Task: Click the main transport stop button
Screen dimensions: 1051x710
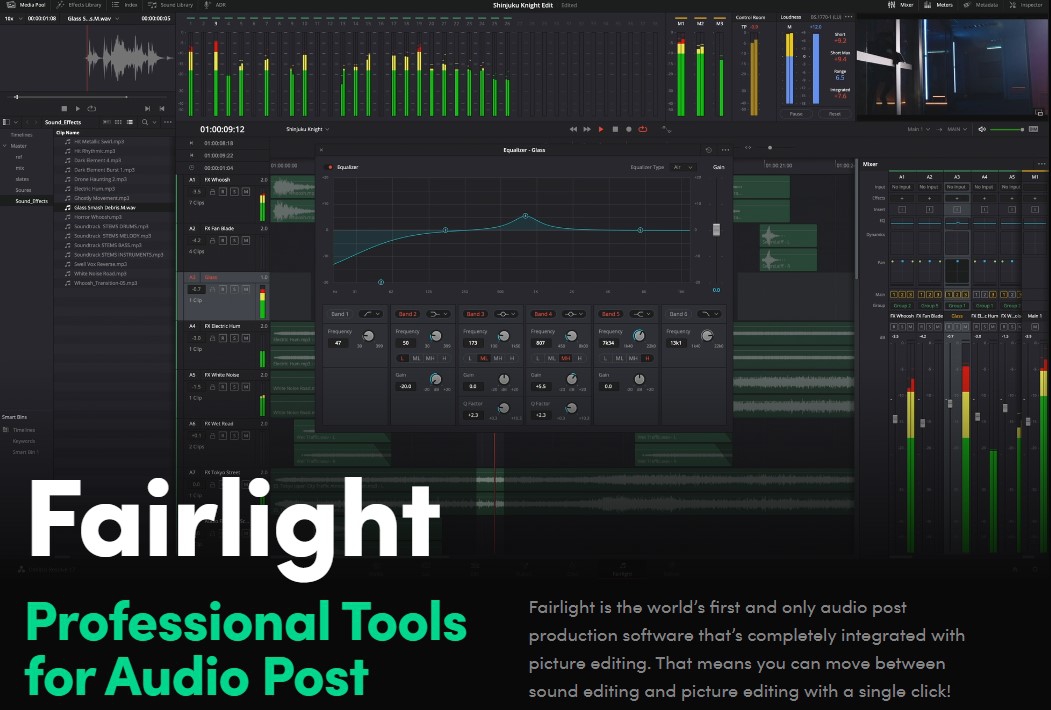Action: pos(615,129)
